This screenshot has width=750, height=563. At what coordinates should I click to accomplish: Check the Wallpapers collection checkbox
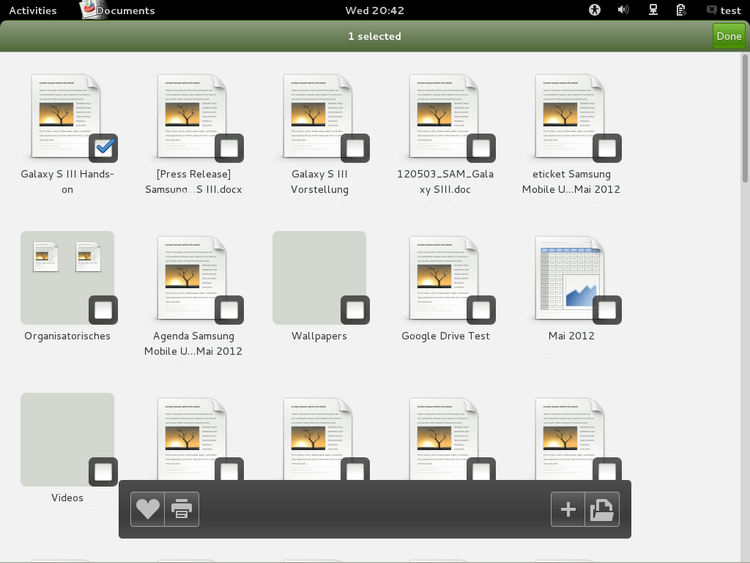click(x=355, y=310)
